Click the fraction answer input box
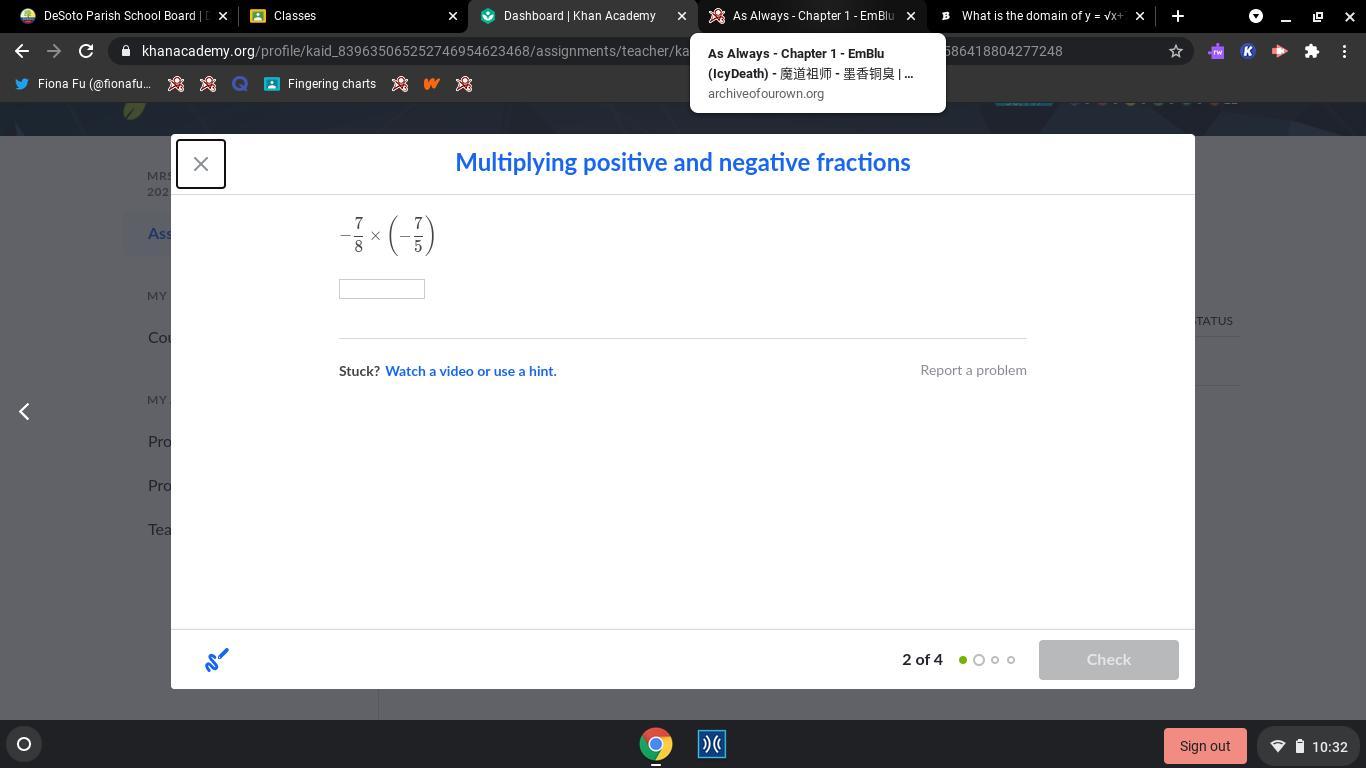 [x=382, y=289]
